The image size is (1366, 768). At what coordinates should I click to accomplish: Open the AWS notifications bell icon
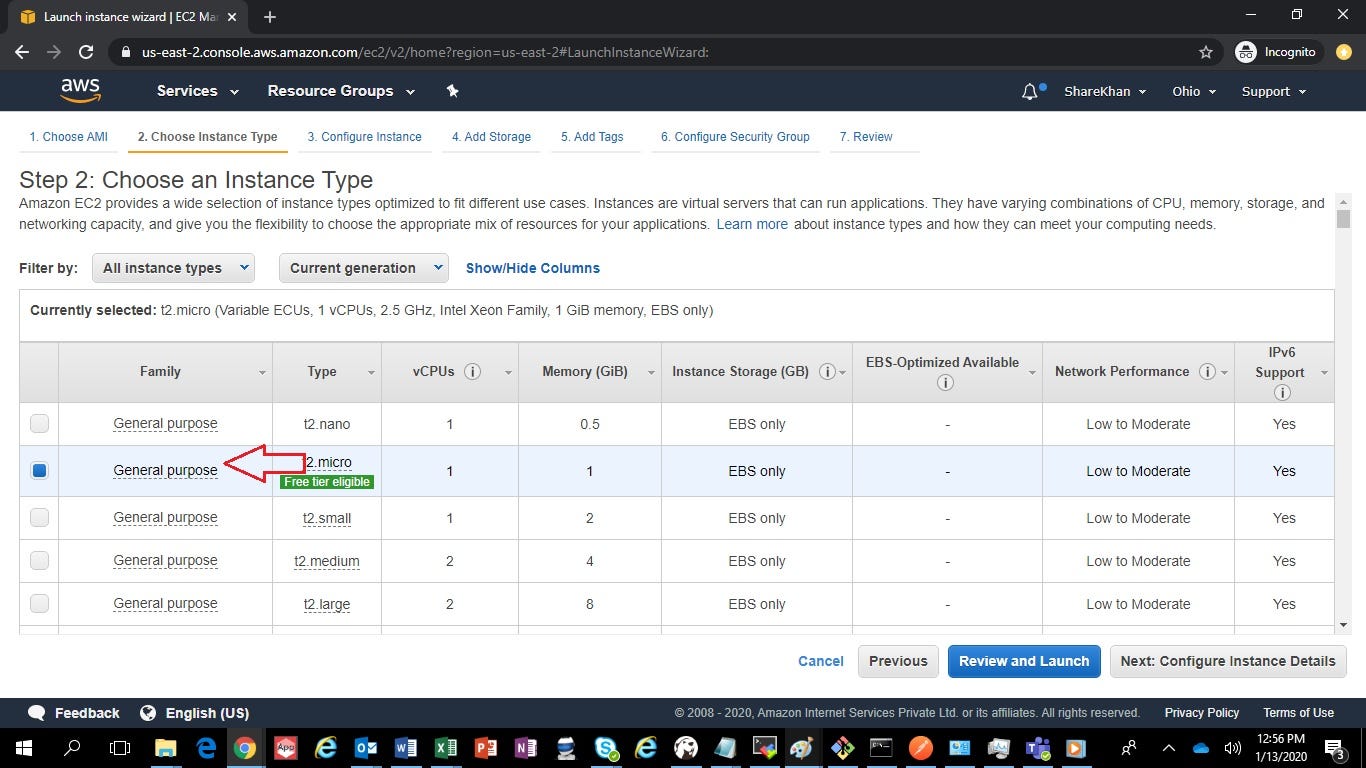pyautogui.click(x=1029, y=91)
